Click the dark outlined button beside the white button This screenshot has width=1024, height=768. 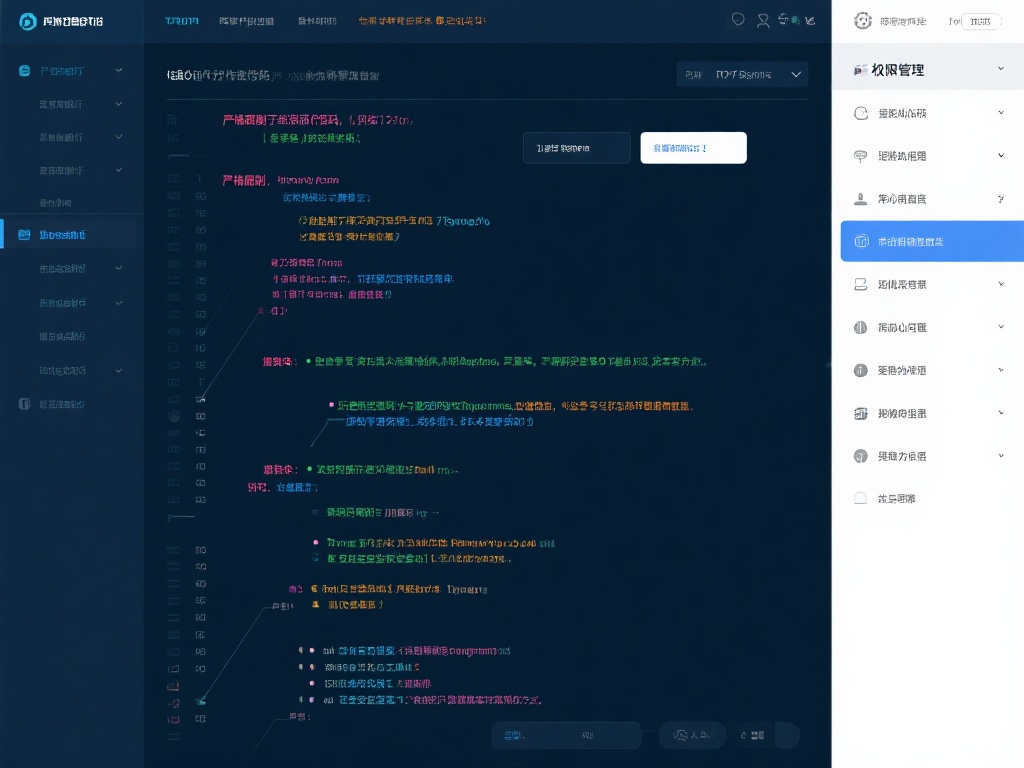click(576, 148)
